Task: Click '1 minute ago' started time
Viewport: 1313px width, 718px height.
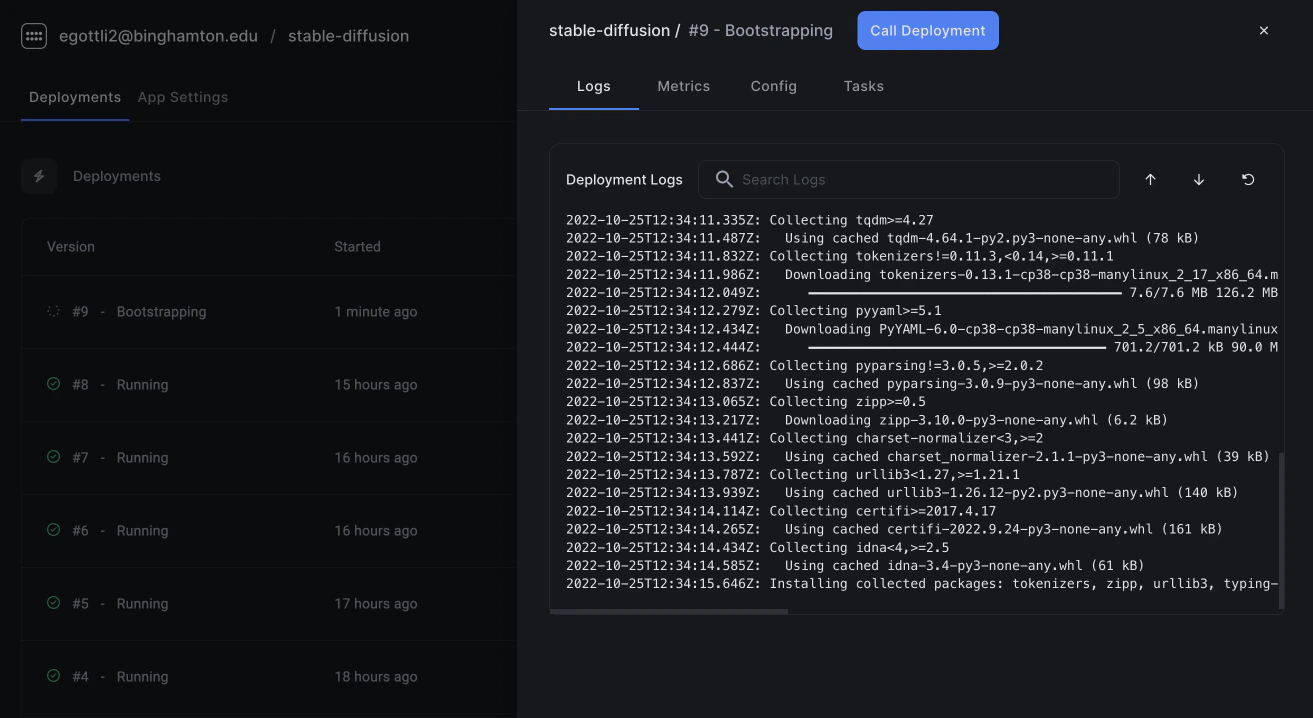Action: pos(376,312)
